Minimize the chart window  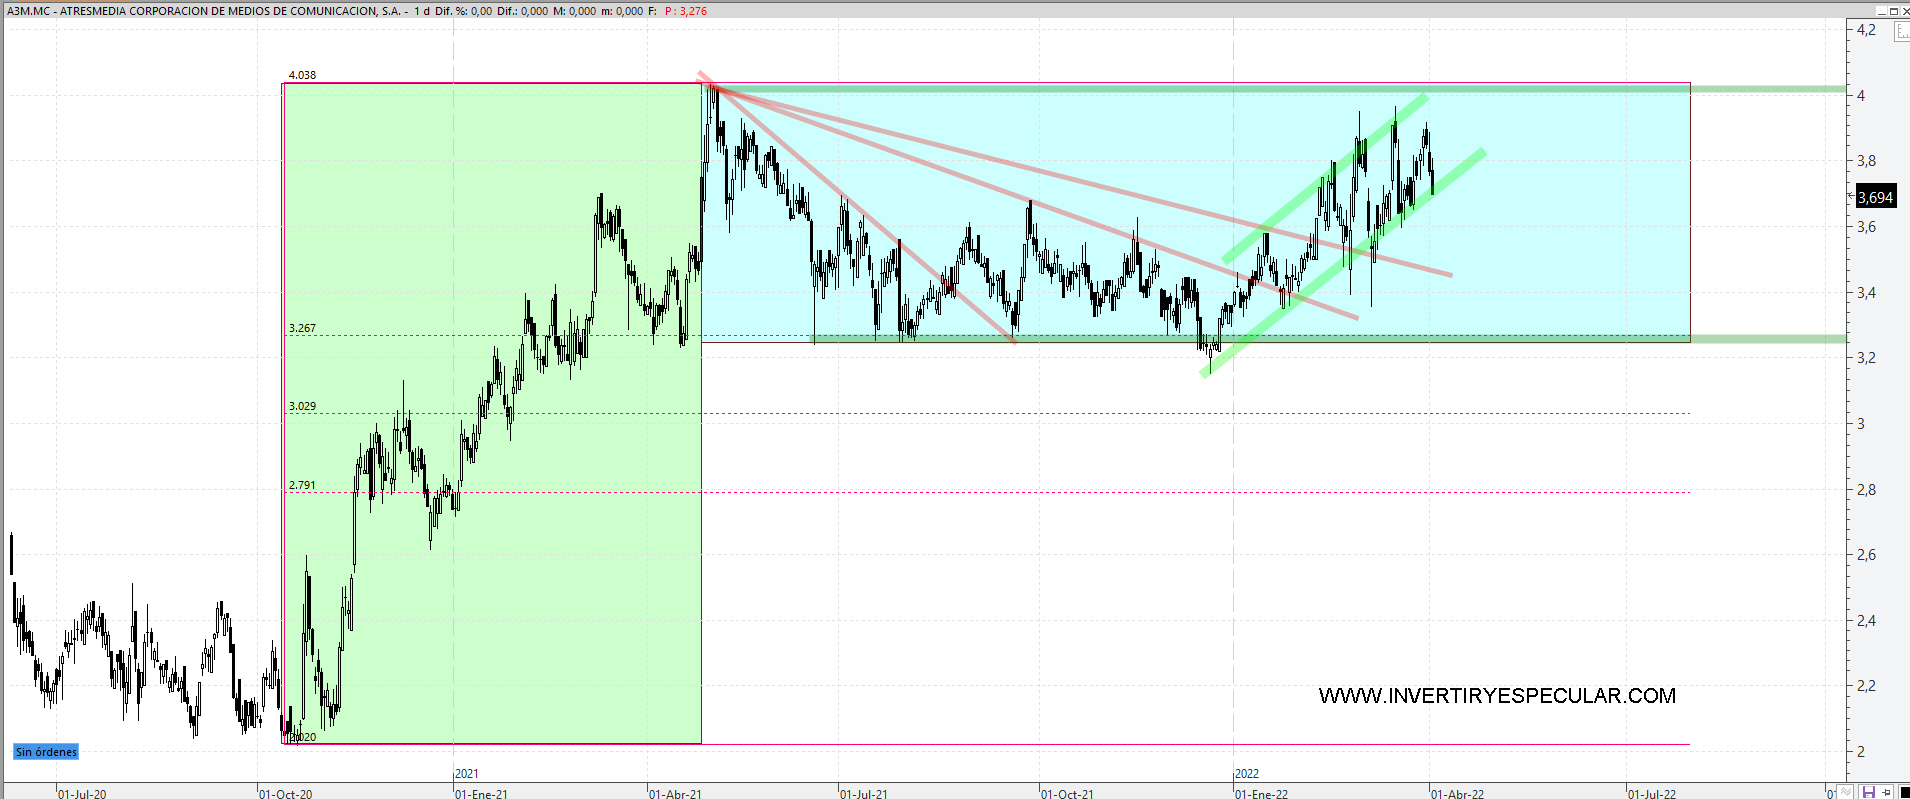coord(1880,11)
